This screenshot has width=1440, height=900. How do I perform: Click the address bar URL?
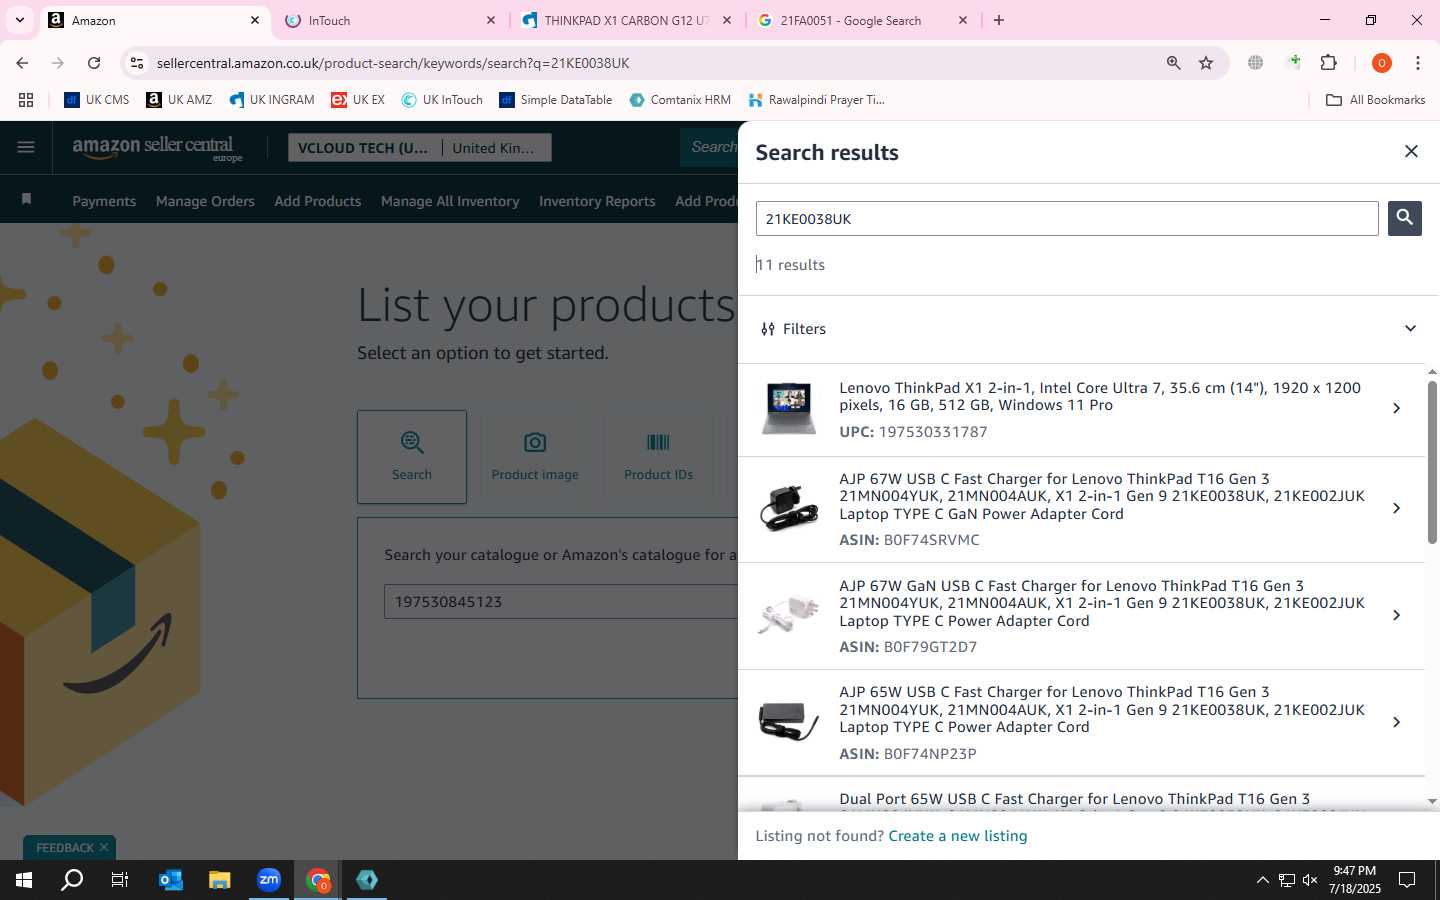[393, 63]
